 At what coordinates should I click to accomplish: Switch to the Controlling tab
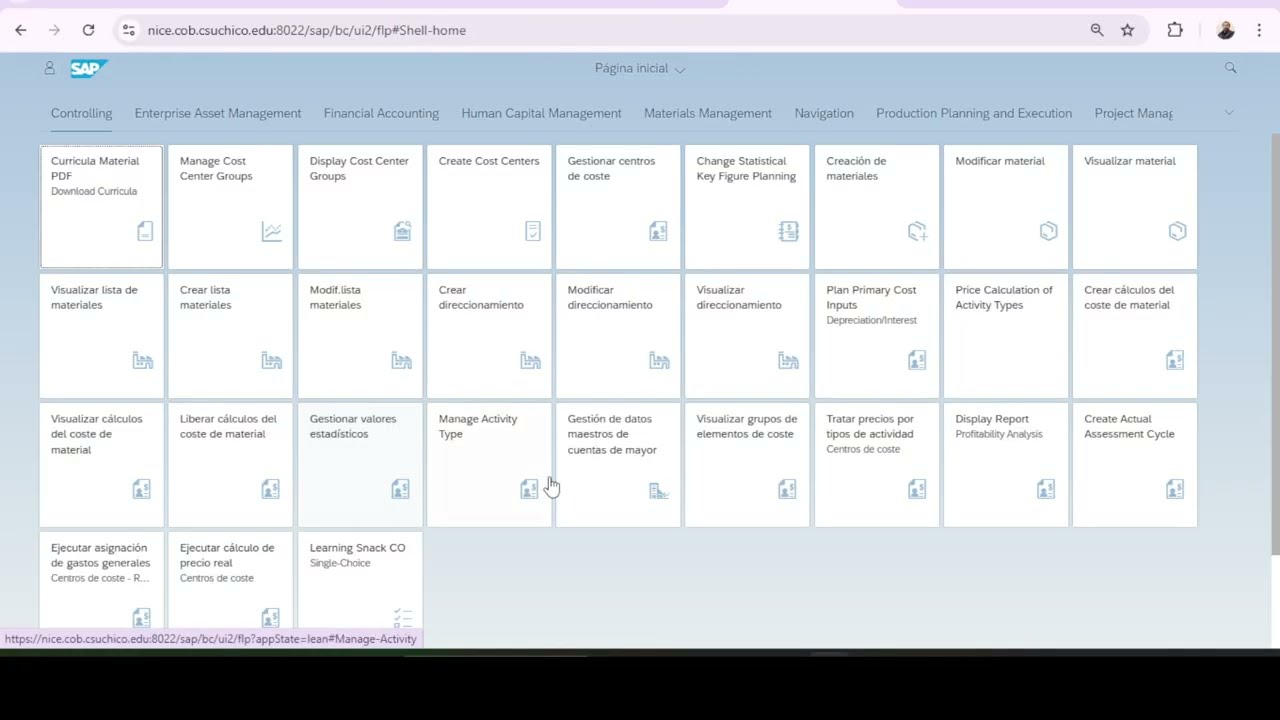coord(82,113)
